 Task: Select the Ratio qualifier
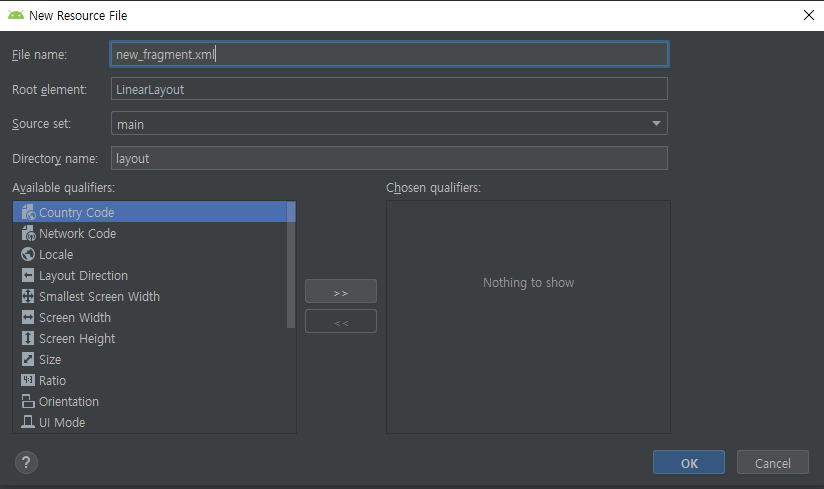53,381
